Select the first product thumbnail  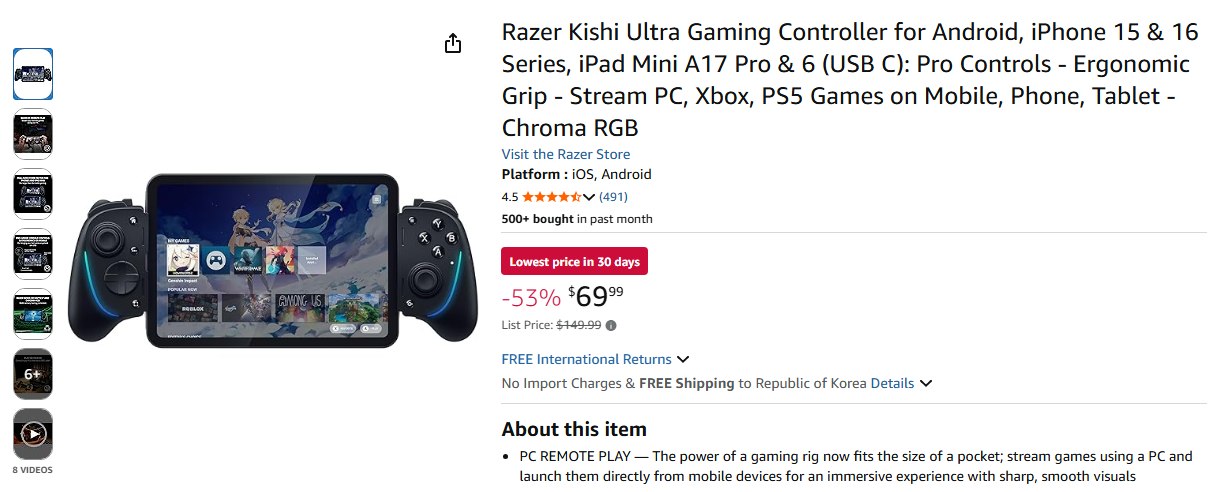pyautogui.click(x=33, y=74)
